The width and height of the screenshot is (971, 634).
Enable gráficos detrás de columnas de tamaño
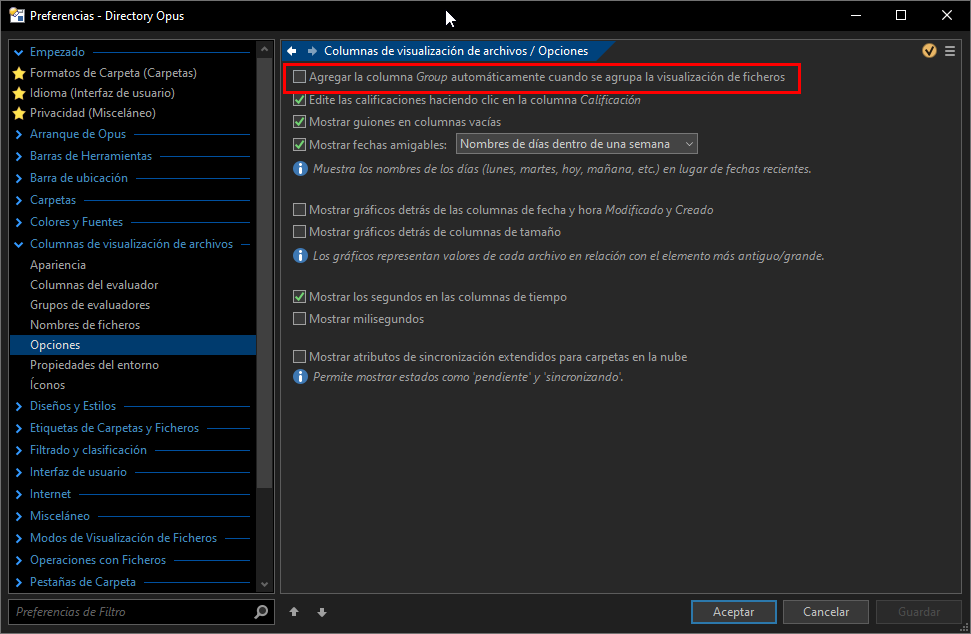pos(300,232)
